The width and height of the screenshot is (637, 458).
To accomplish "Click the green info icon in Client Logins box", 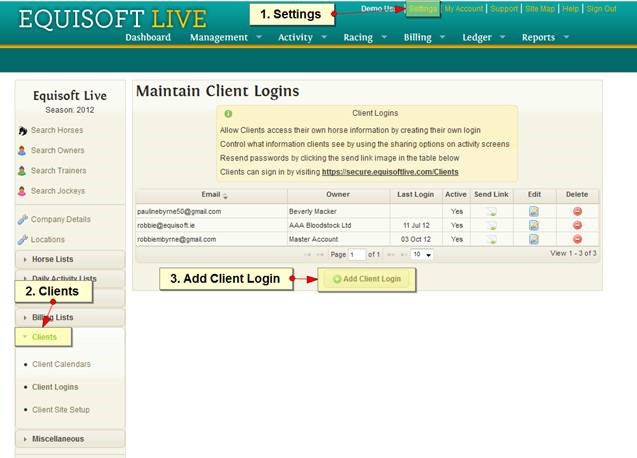I will click(x=228, y=114).
